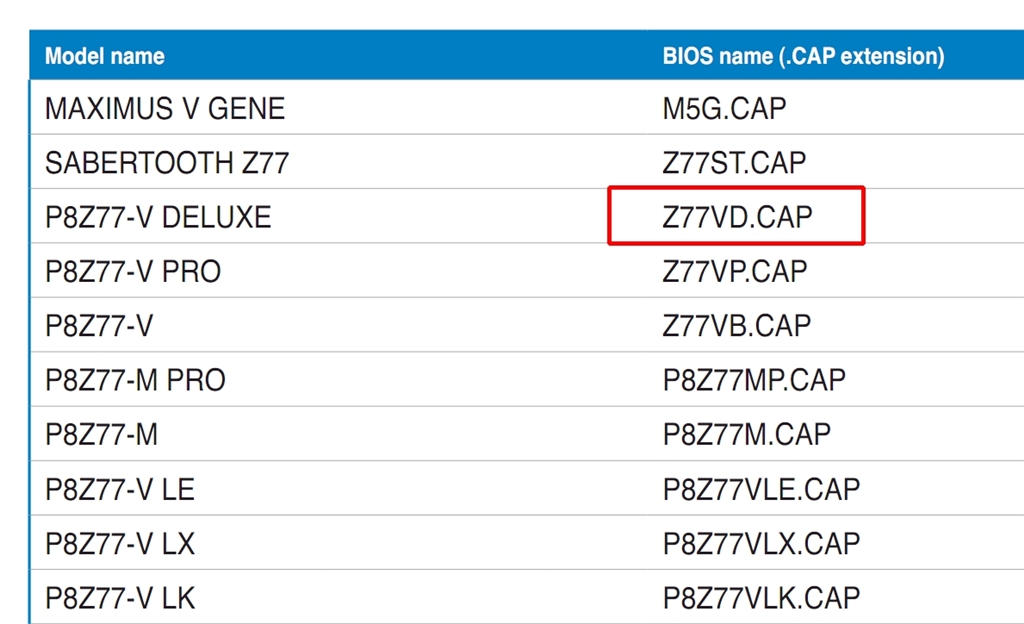Click the "Model name" column header

pos(105,56)
